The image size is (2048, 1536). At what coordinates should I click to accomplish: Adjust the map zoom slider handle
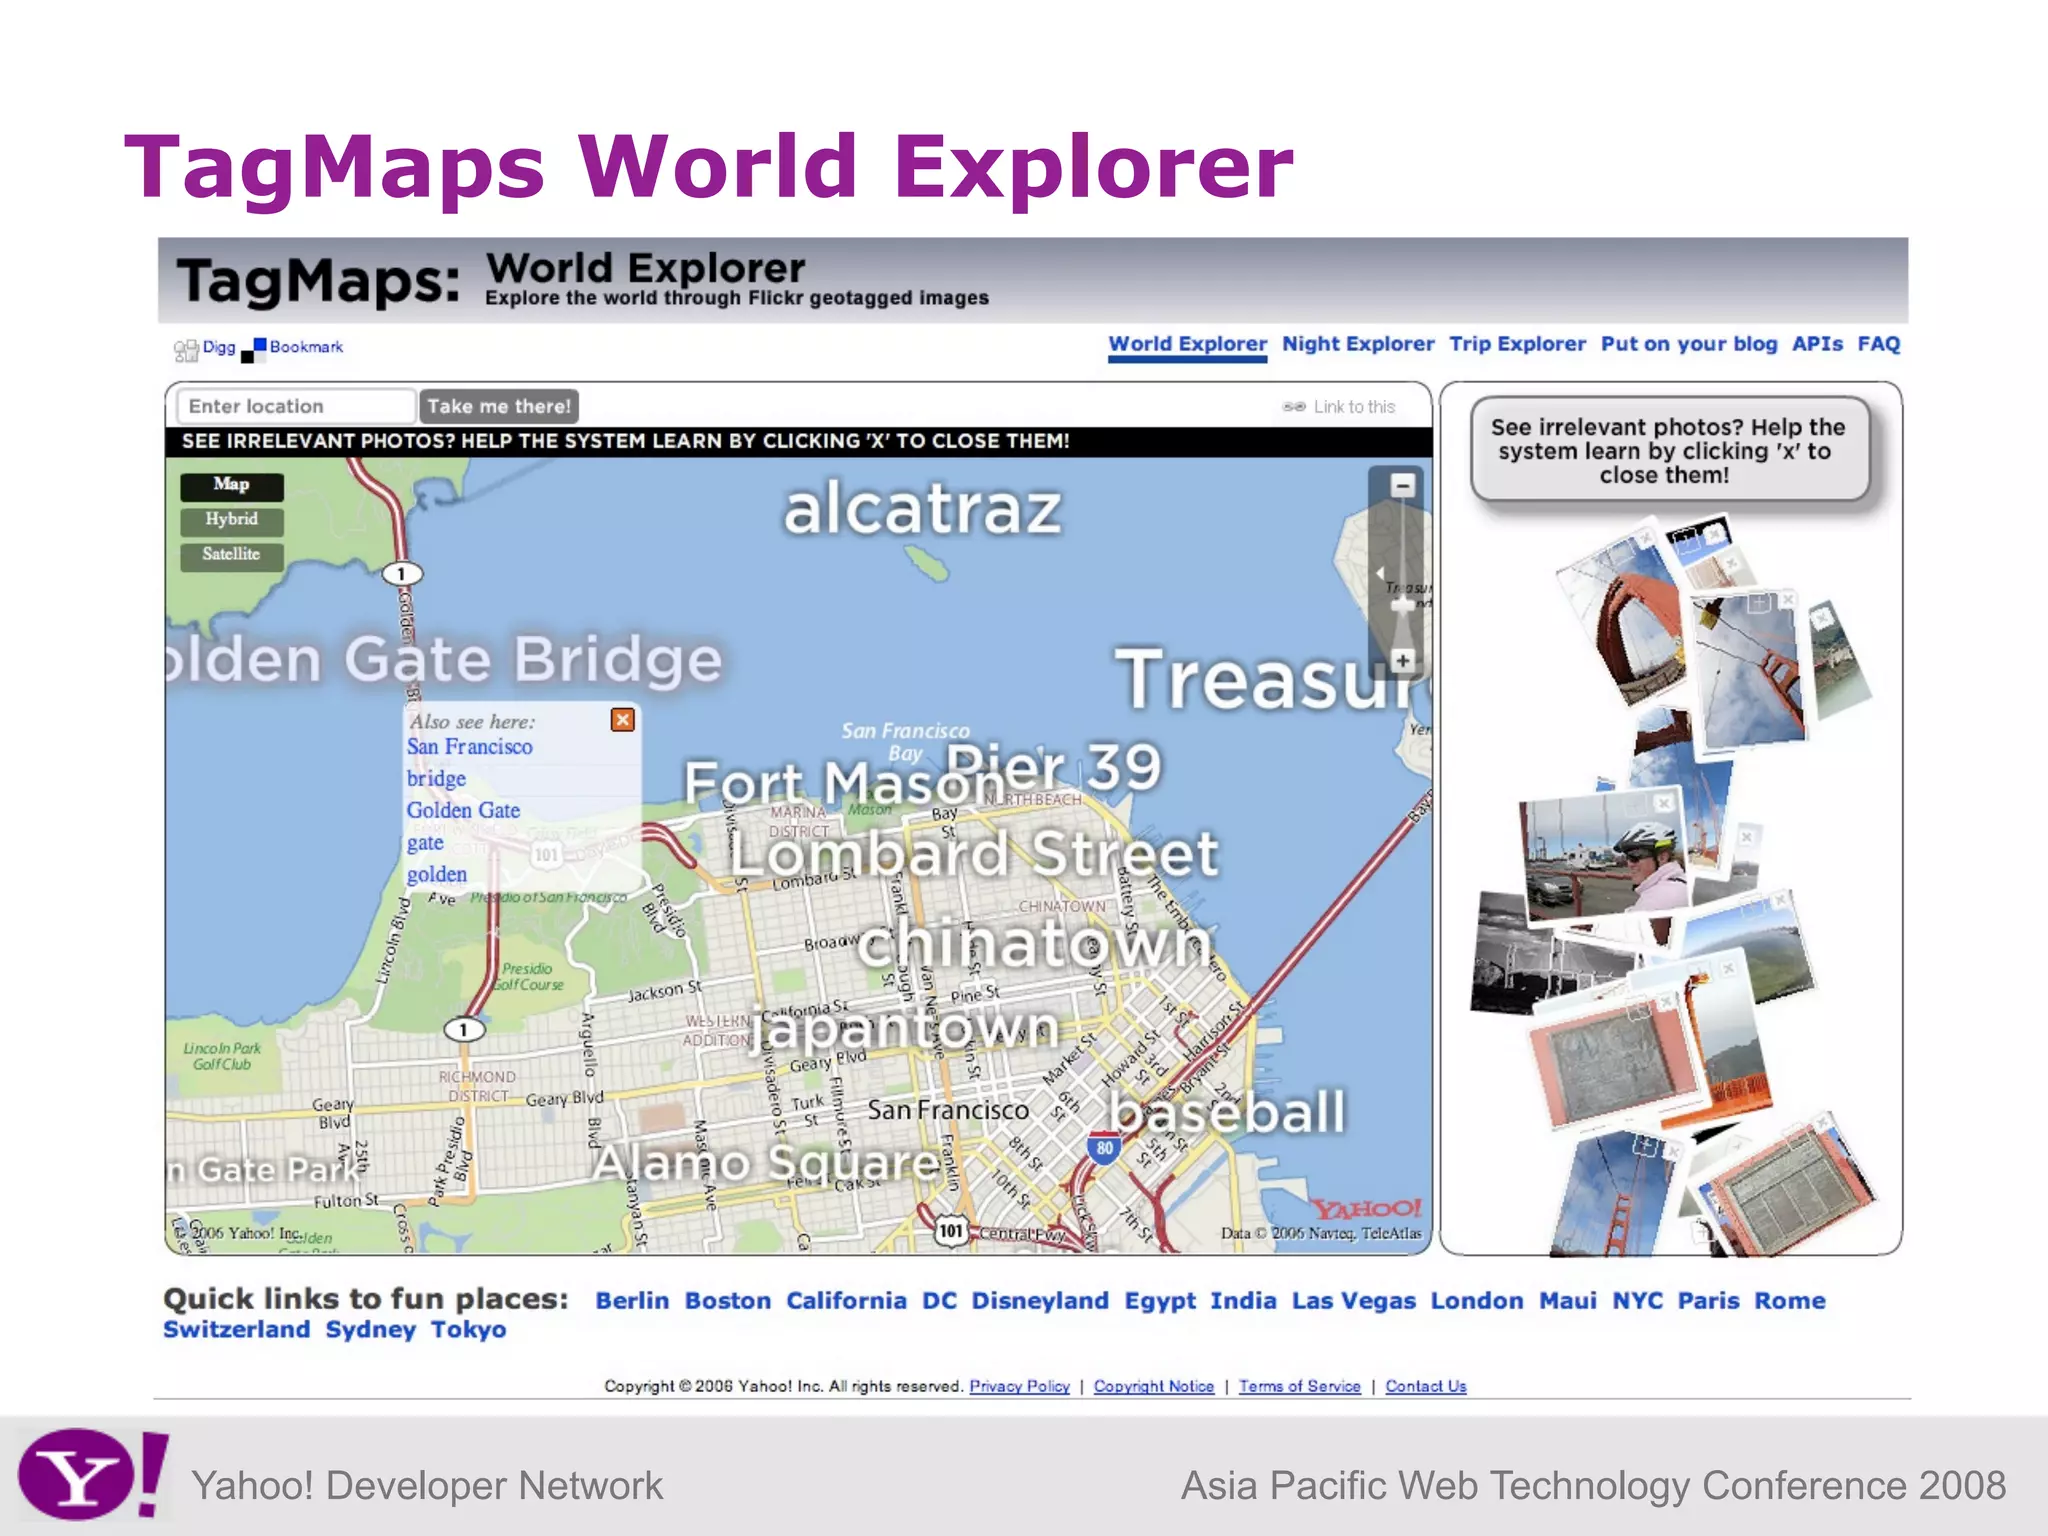(1402, 605)
